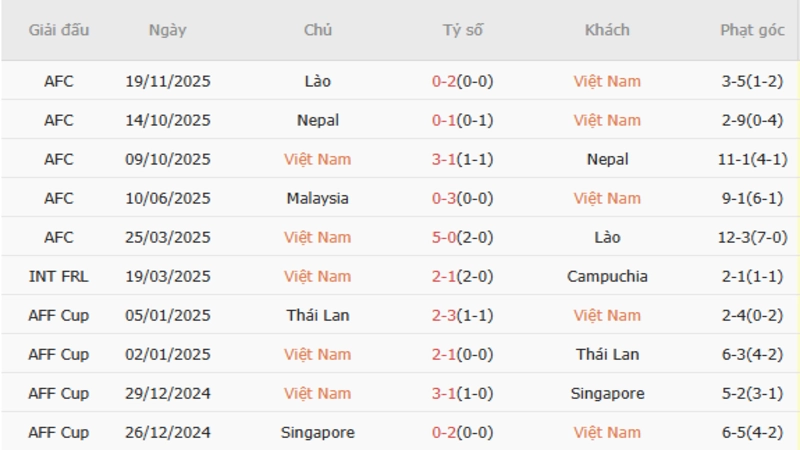Click the Campuchia away team name

[x=607, y=276]
